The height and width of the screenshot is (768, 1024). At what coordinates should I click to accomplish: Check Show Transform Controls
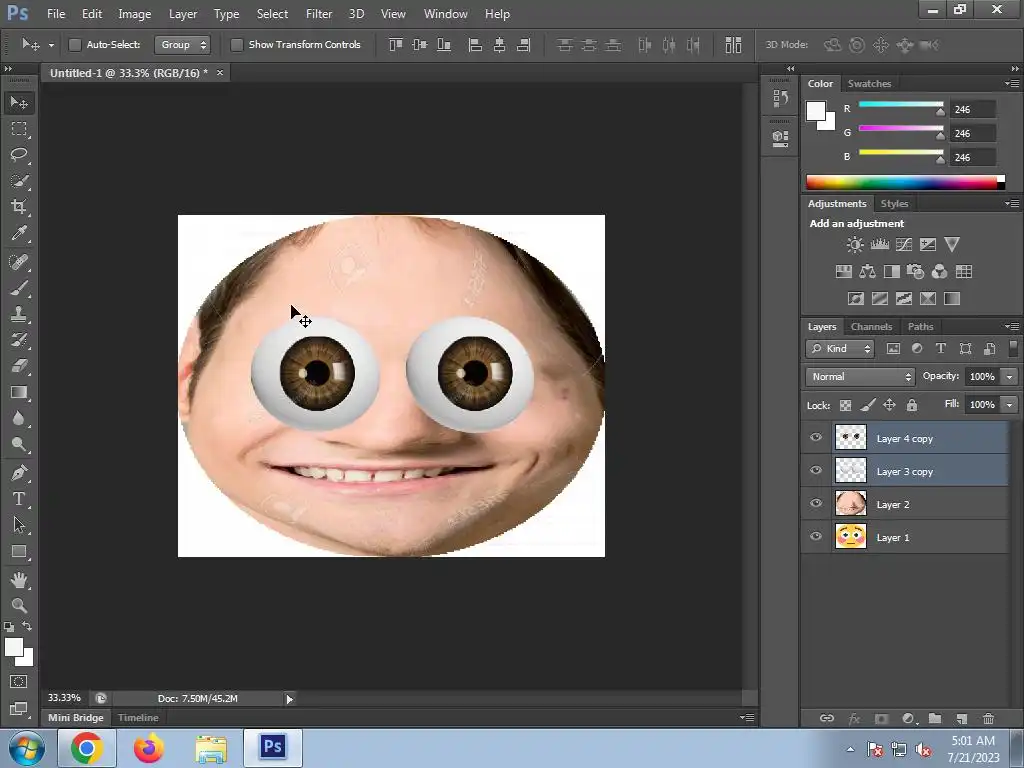tap(237, 45)
